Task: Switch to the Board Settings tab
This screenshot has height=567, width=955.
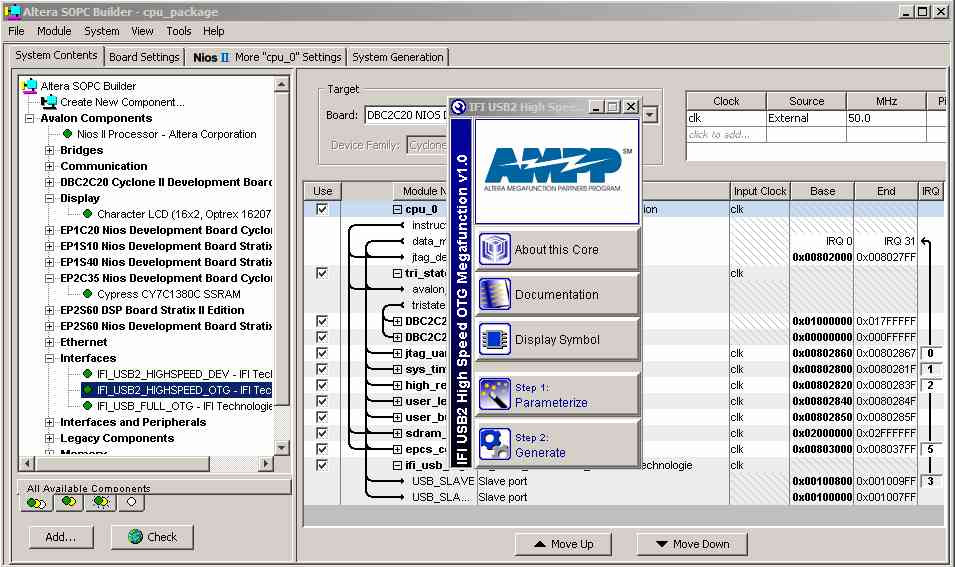Action: [x=144, y=57]
